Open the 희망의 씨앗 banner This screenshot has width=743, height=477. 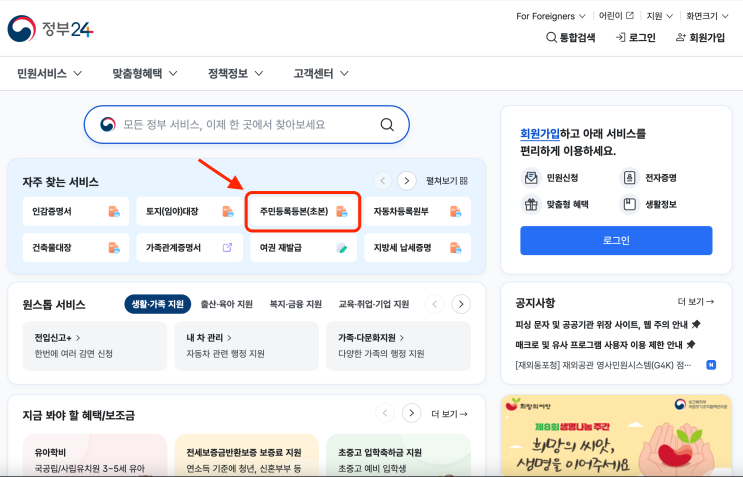(616, 436)
